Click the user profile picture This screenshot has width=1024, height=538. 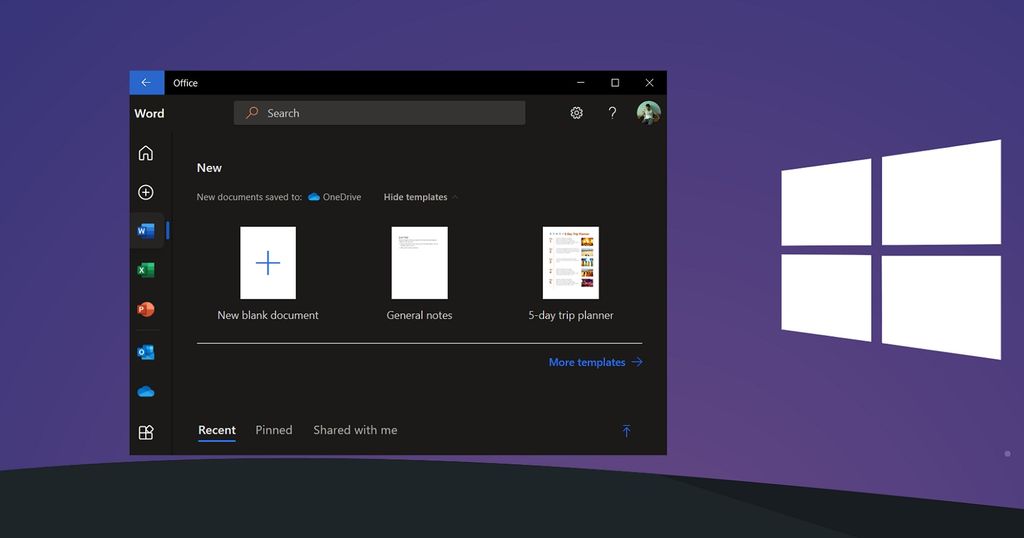pyautogui.click(x=649, y=113)
